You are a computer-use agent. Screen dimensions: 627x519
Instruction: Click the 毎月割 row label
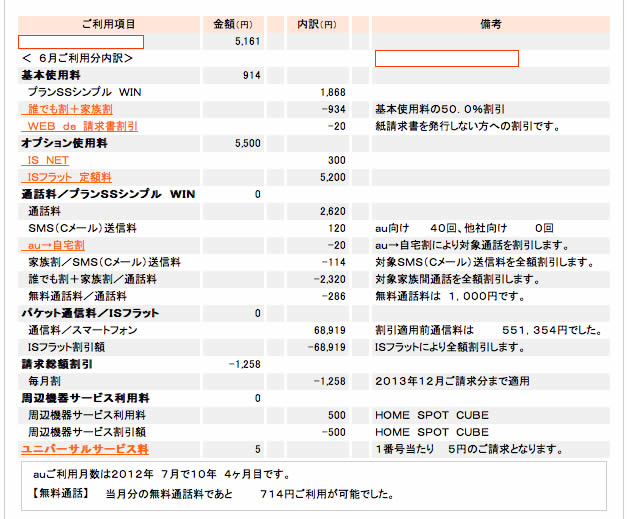44,381
